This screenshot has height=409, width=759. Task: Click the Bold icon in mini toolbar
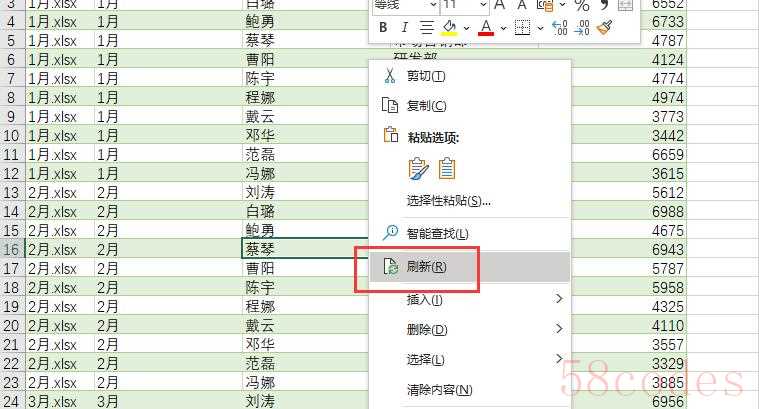pyautogui.click(x=384, y=28)
